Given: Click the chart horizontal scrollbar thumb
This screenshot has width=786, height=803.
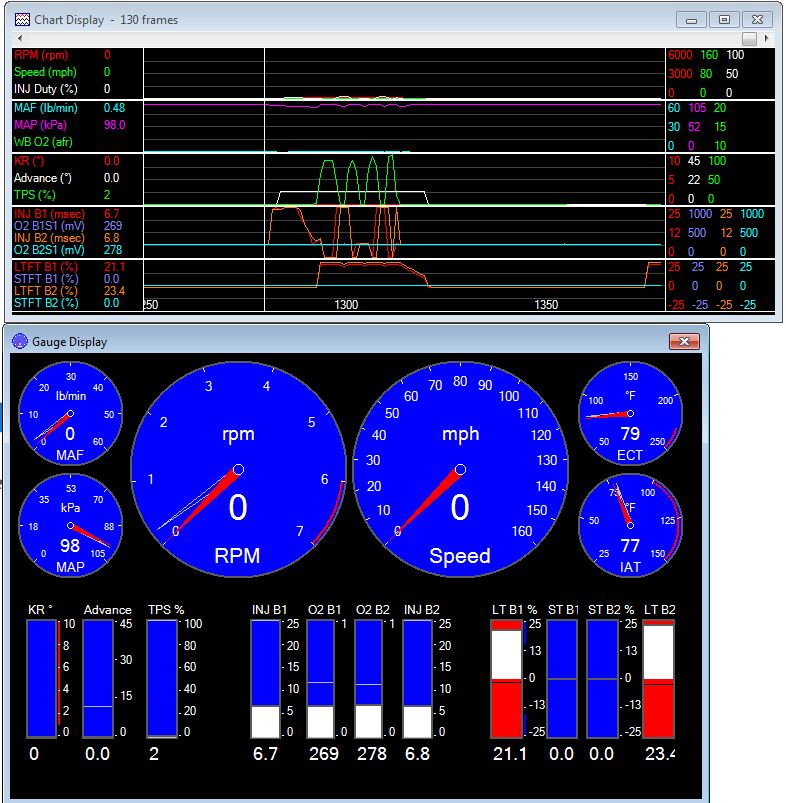Looking at the screenshot, I should point(749,39).
